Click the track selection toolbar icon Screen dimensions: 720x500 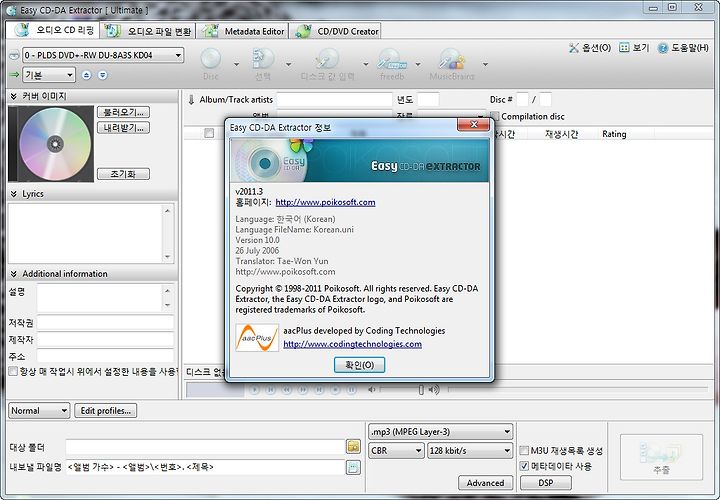pyautogui.click(x=263, y=59)
